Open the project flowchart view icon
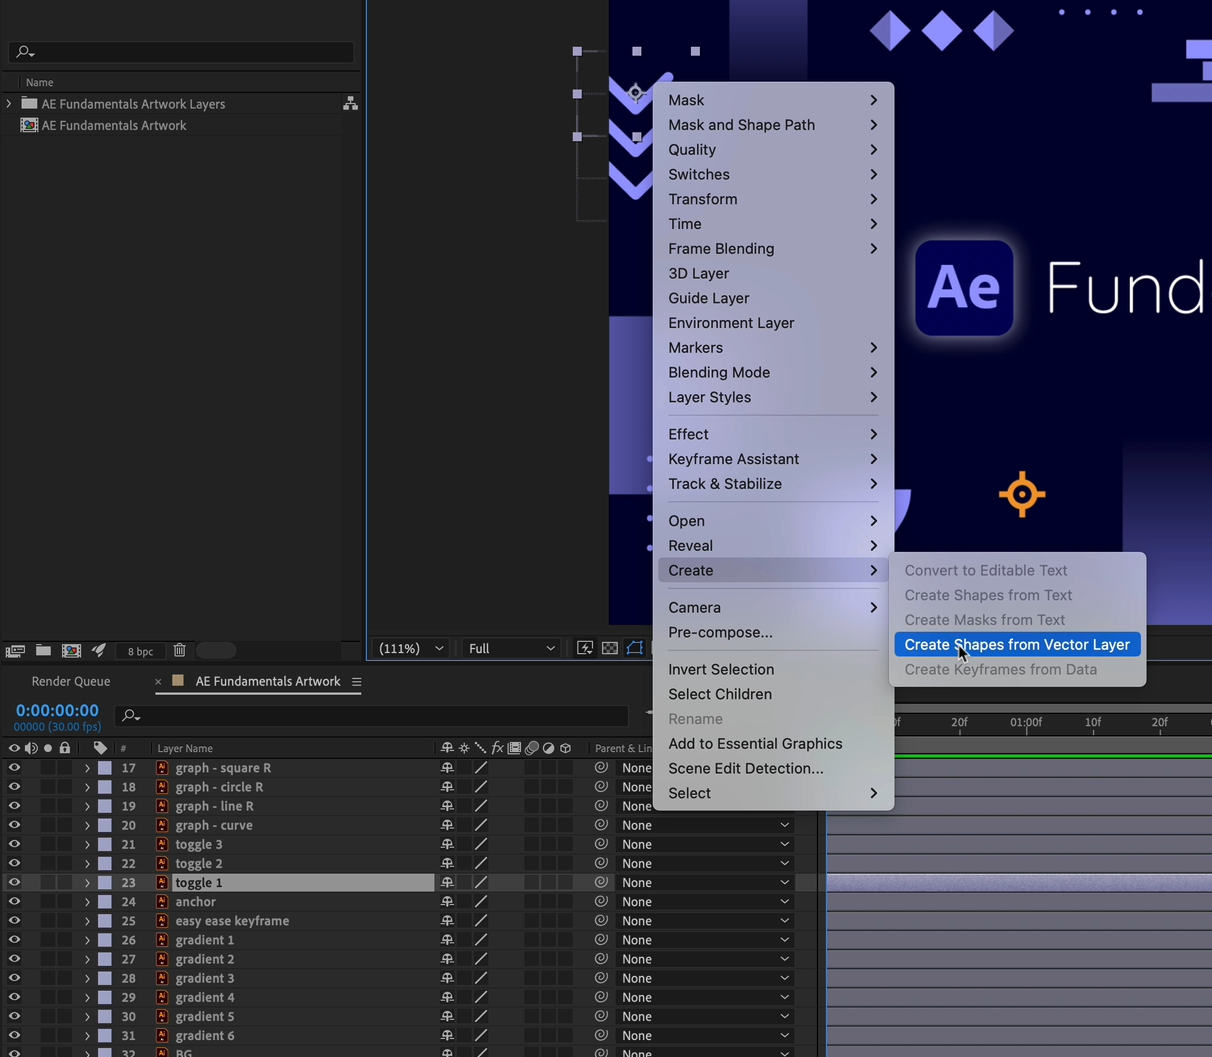 [351, 103]
